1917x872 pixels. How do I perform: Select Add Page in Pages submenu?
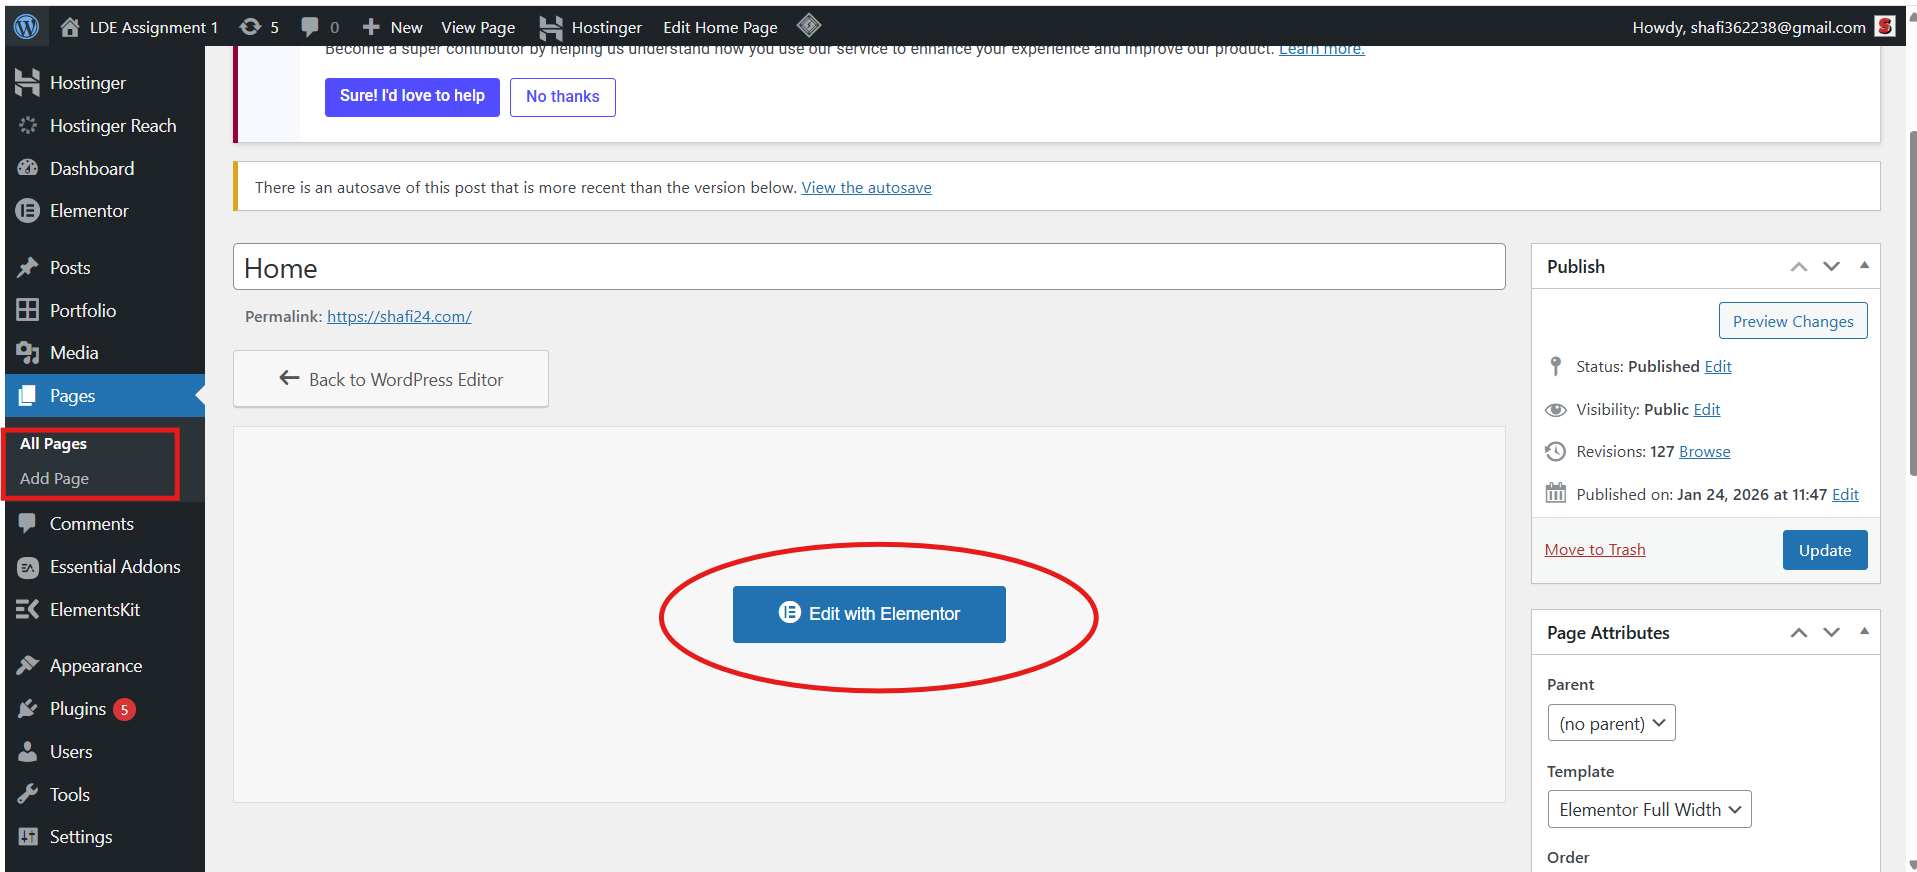pos(55,479)
